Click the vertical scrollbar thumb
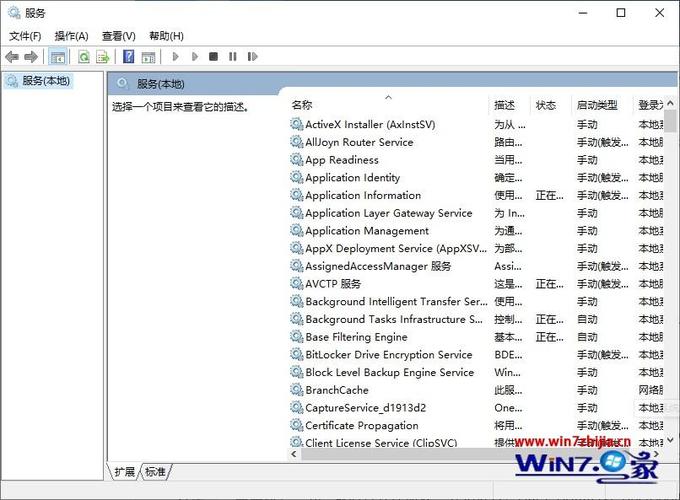Viewport: 680px width, 500px height. 670,121
